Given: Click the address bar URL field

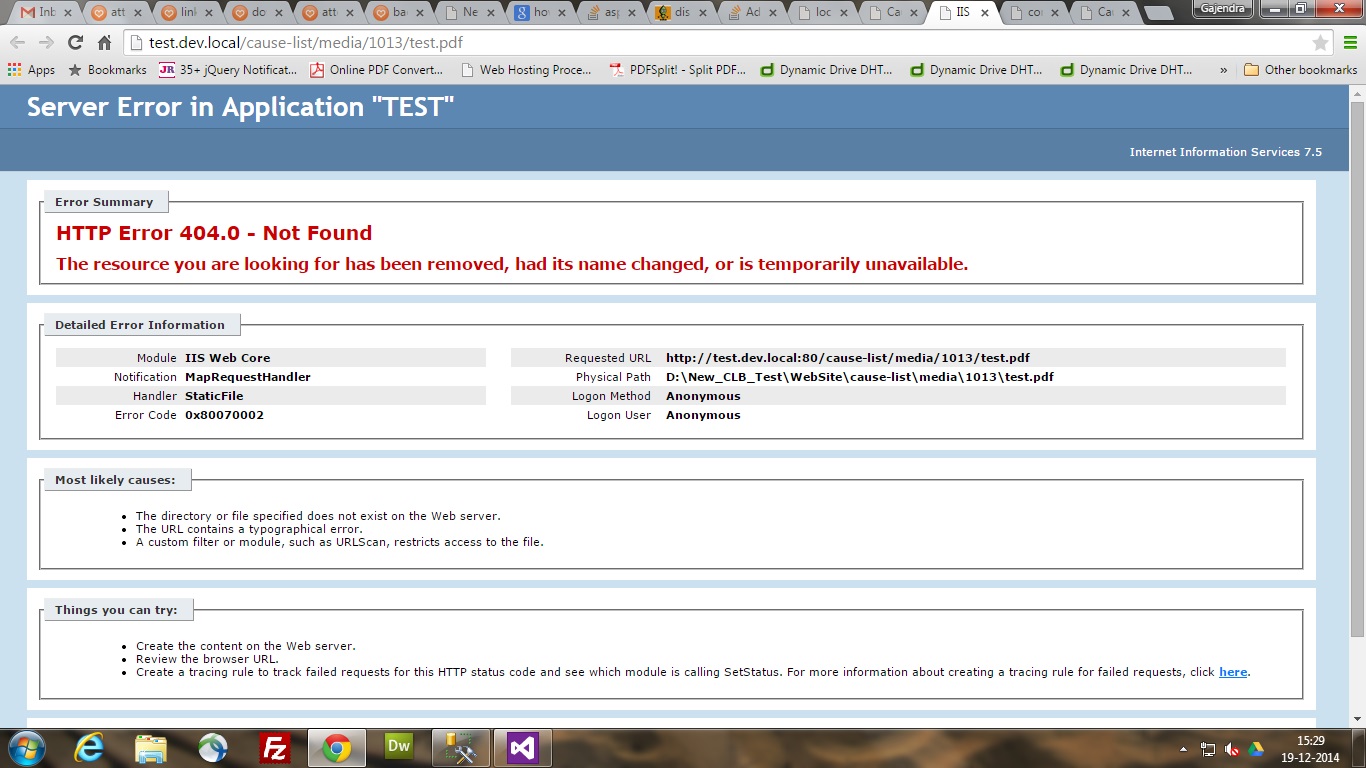Looking at the screenshot, I should coord(700,43).
